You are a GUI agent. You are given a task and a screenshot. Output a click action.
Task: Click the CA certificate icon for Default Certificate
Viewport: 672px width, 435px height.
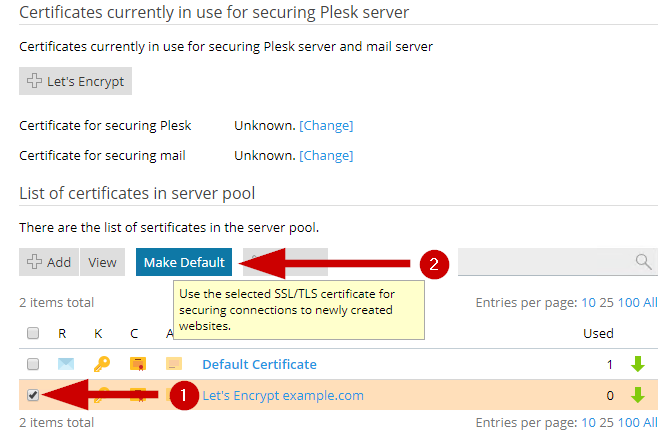pyautogui.click(x=174, y=365)
